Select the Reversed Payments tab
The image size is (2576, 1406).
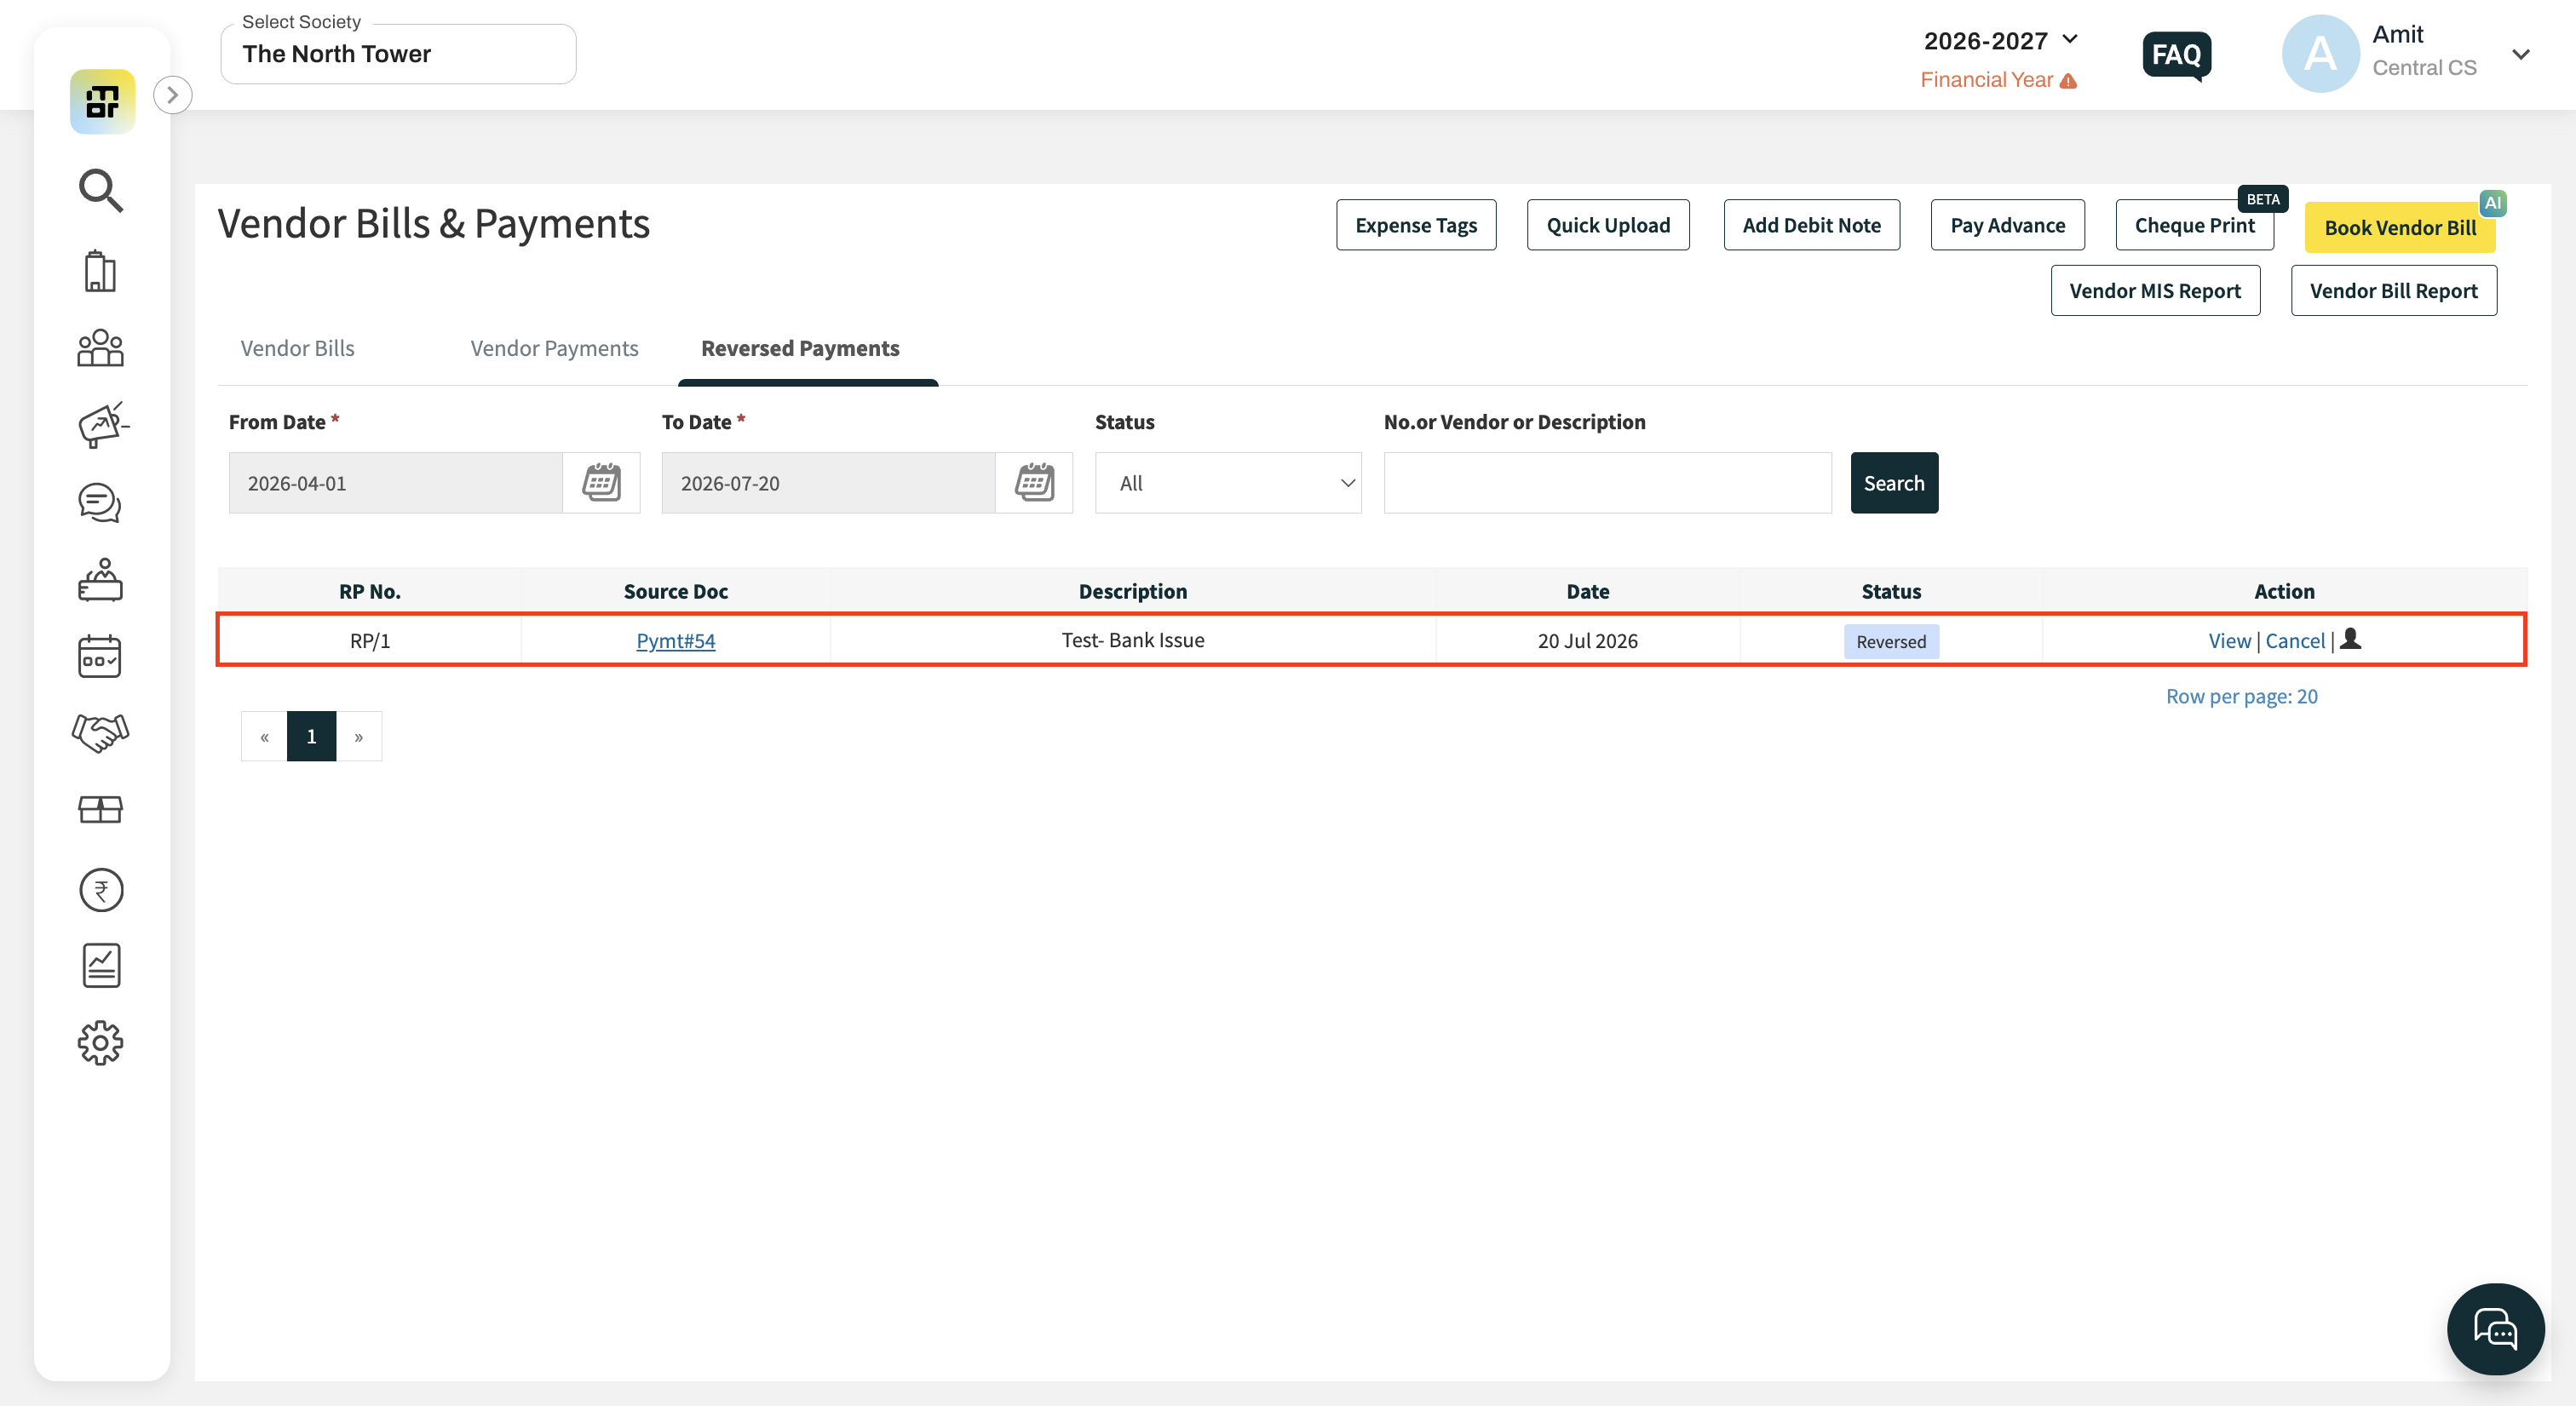[800, 348]
